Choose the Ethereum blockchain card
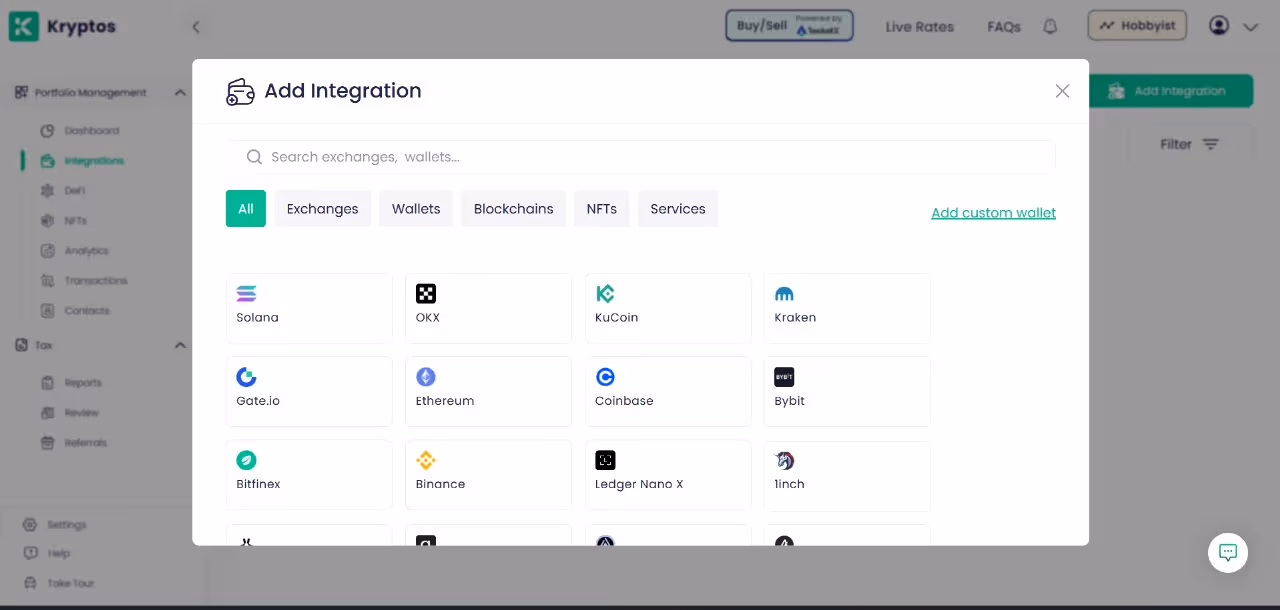 point(488,391)
